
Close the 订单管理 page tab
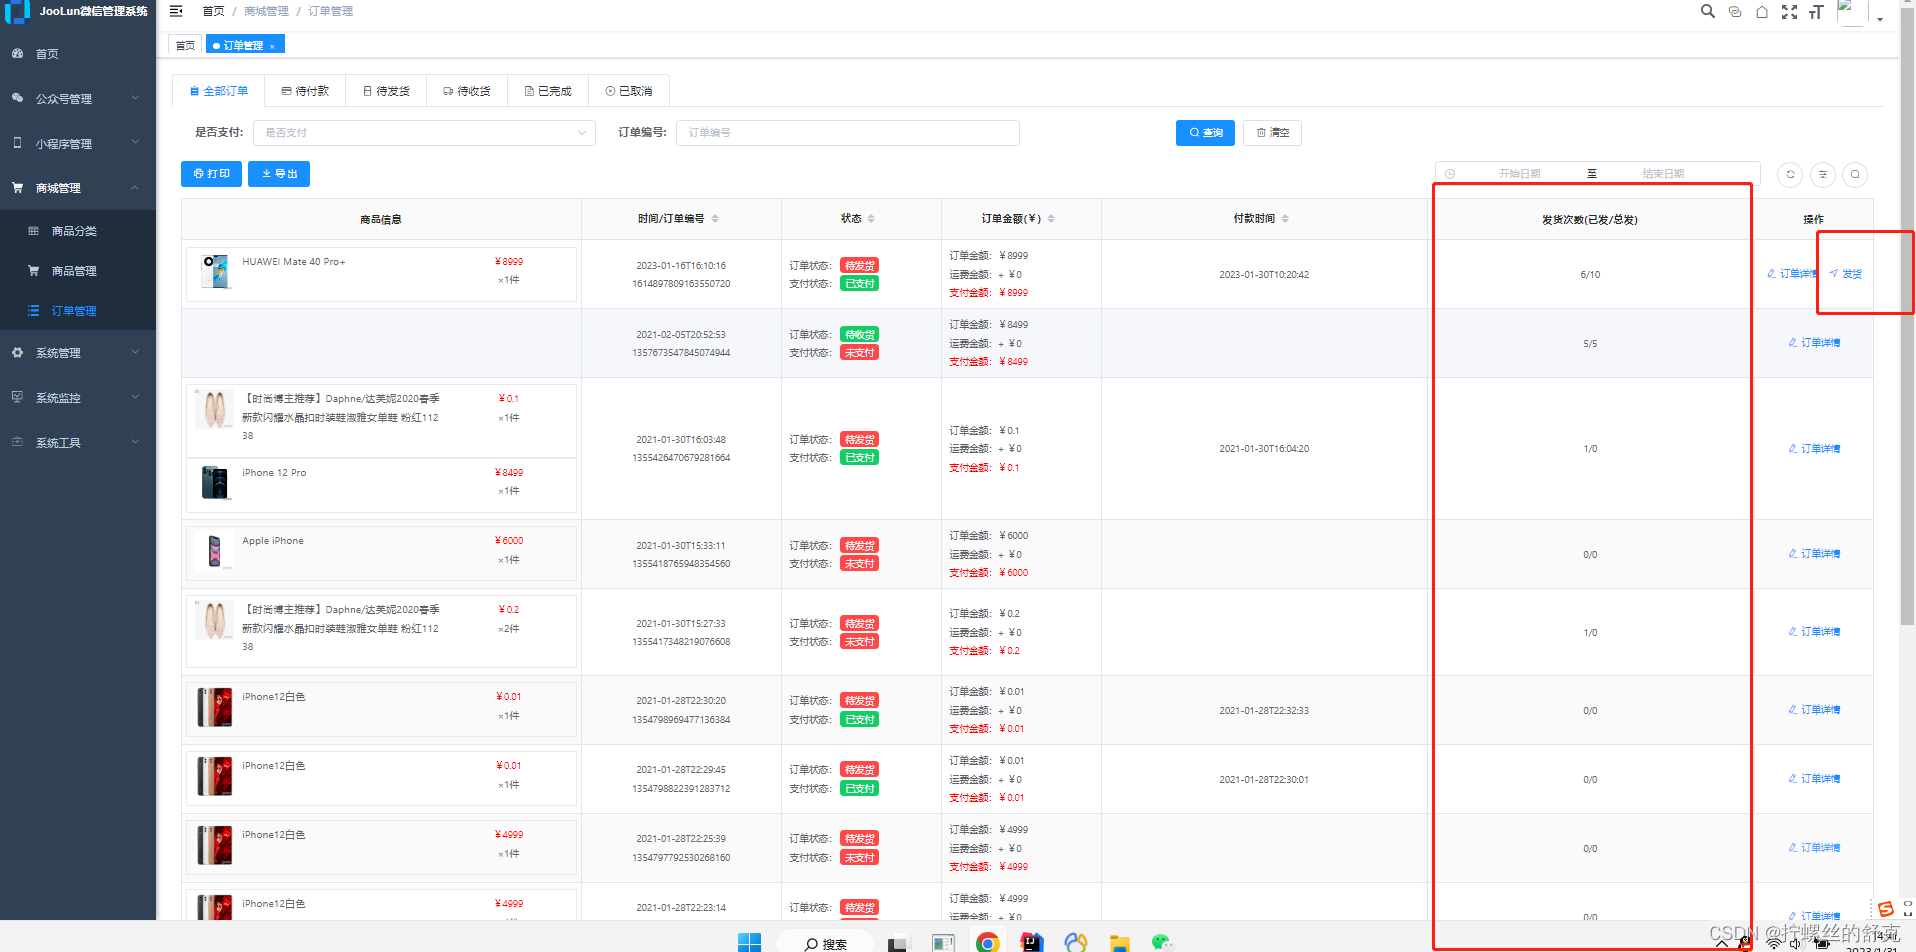tap(272, 46)
